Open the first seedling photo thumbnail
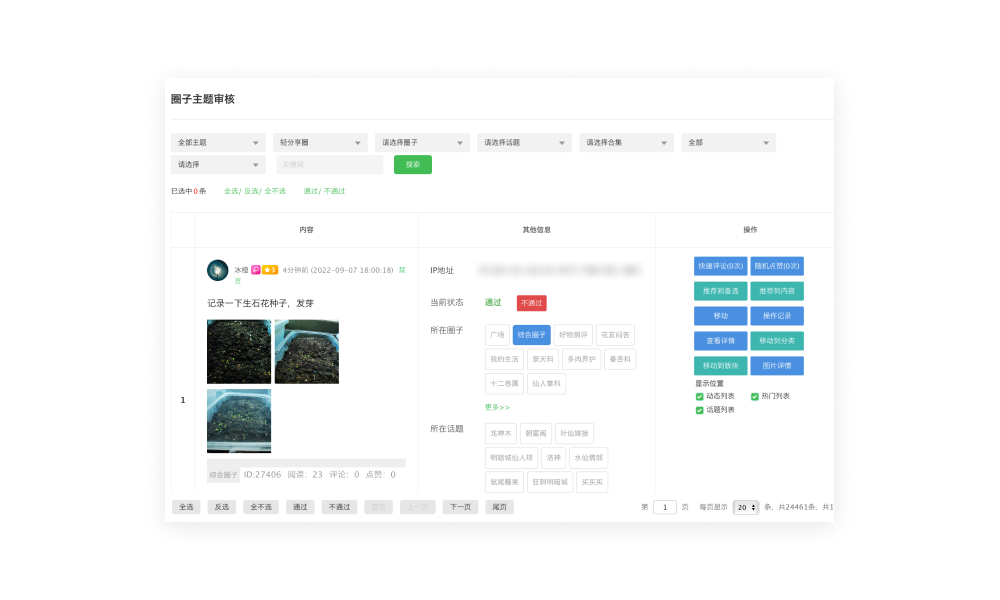Screen dimensions: 1000x600 pyautogui.click(x=239, y=352)
